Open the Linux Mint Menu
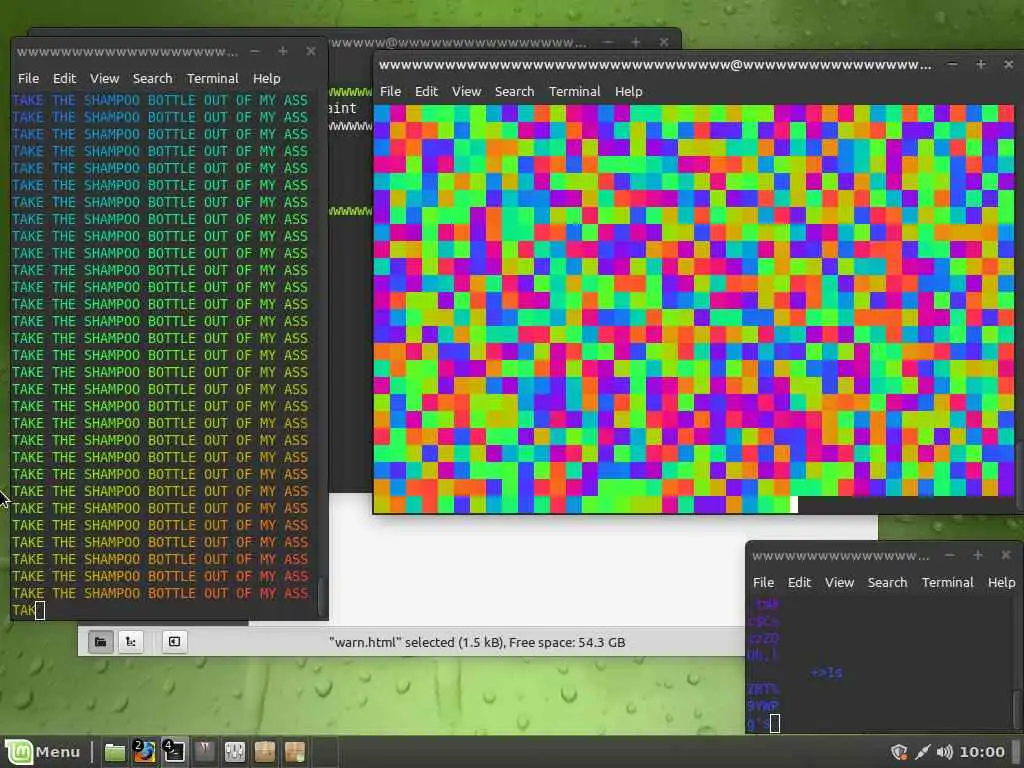The image size is (1024, 768). tap(43, 752)
